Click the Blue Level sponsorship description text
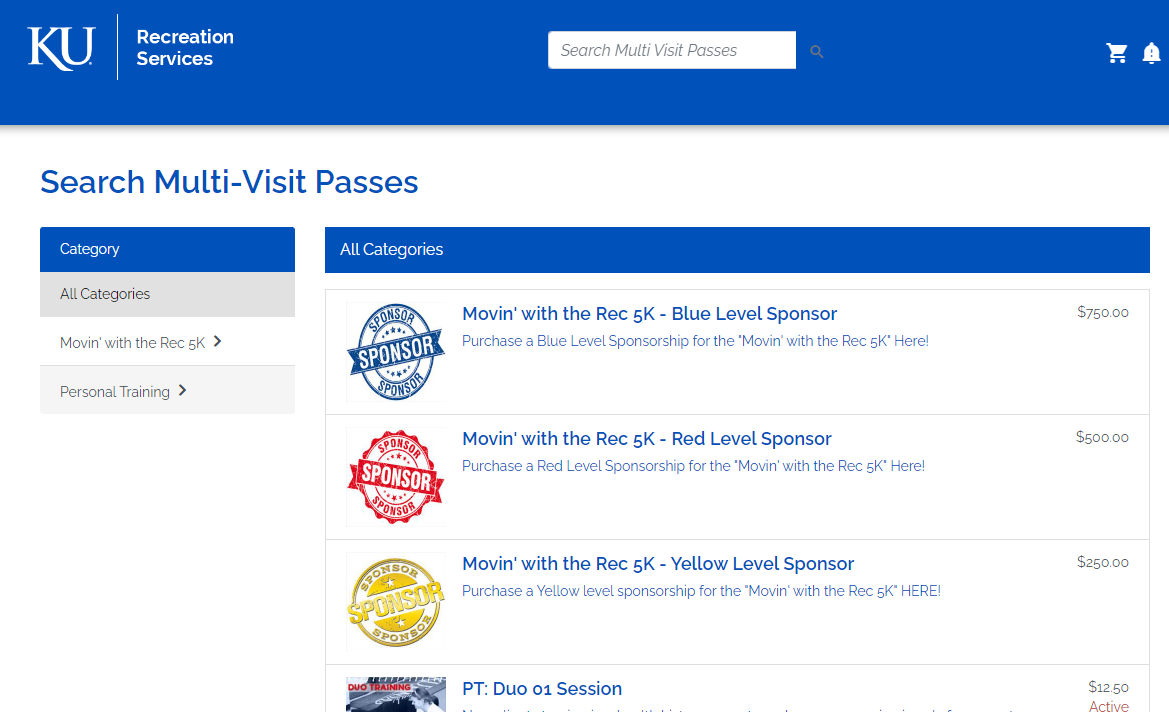This screenshot has height=712, width=1169. point(695,341)
